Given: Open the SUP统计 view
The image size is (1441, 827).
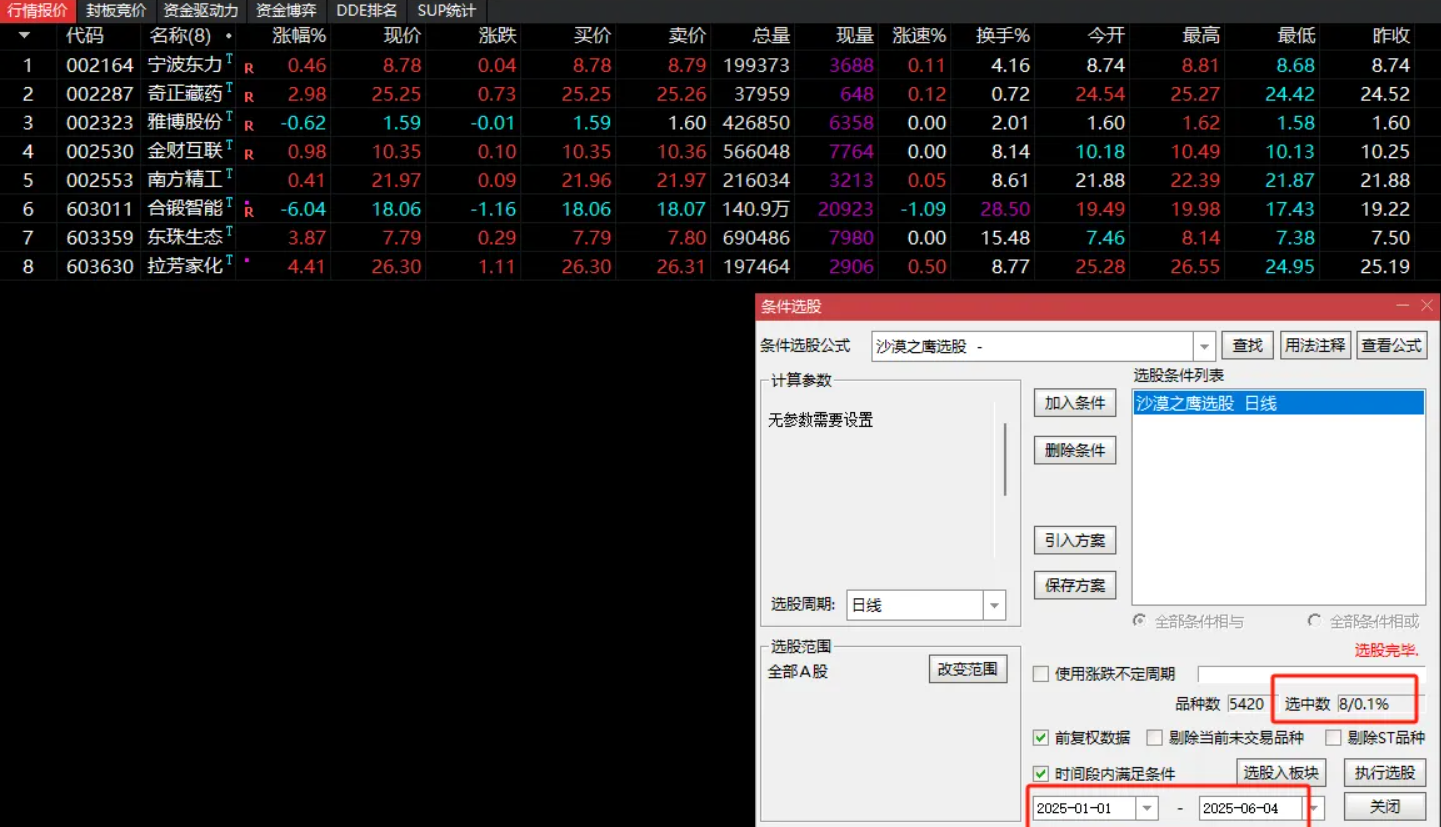Looking at the screenshot, I should (446, 11).
